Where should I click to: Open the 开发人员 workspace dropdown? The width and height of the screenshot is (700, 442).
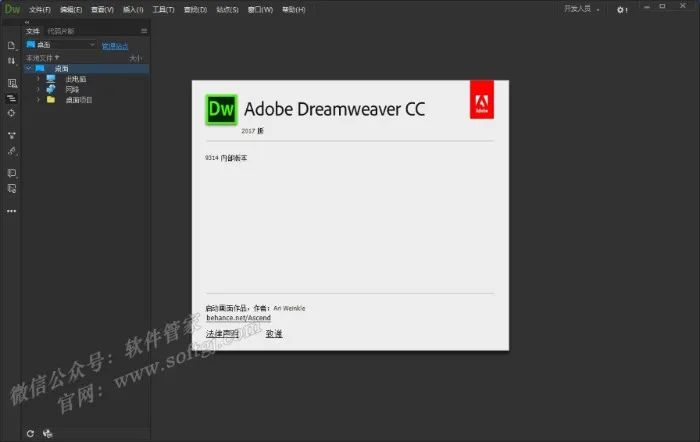click(582, 9)
